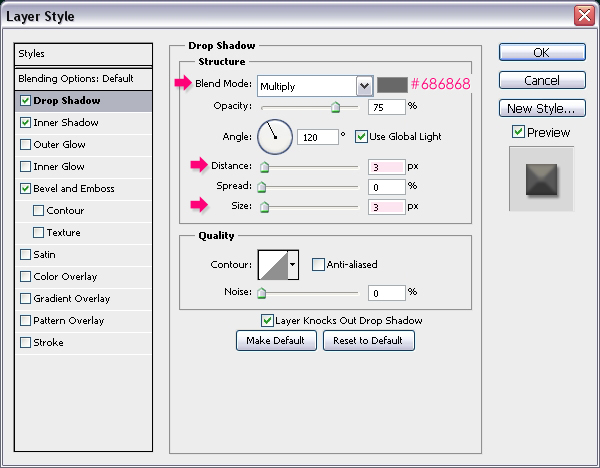Open the Contour shape picker thumbnail
This screenshot has width=600, height=468.
point(272,264)
